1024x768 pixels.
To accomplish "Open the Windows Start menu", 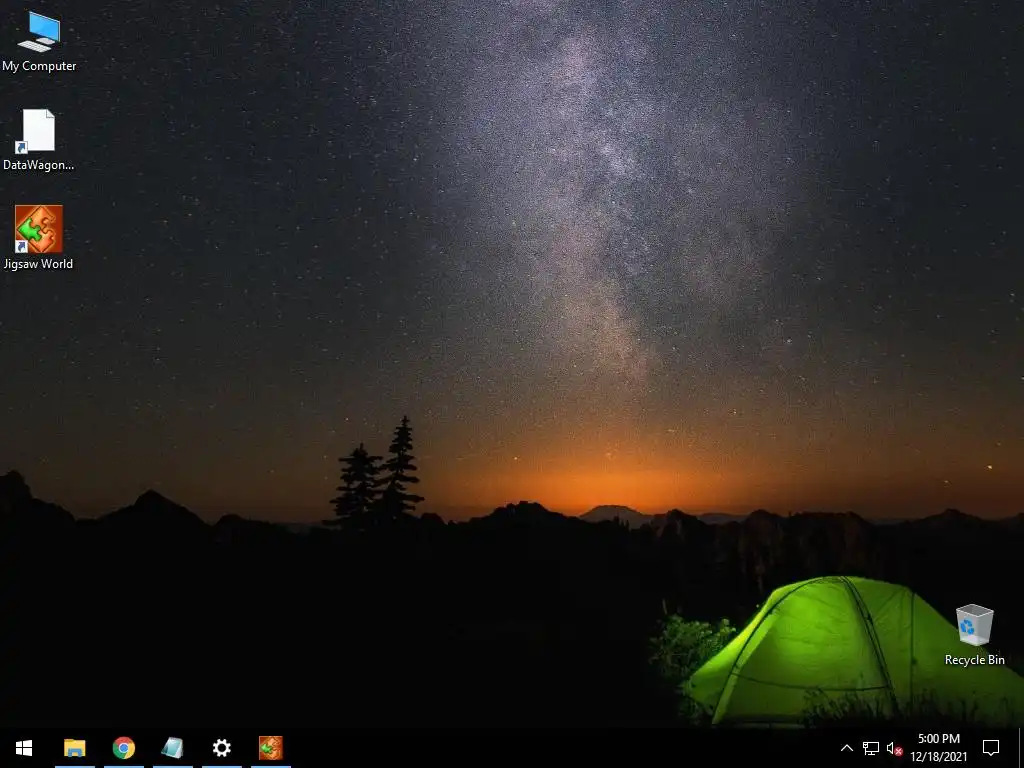I will point(24,748).
